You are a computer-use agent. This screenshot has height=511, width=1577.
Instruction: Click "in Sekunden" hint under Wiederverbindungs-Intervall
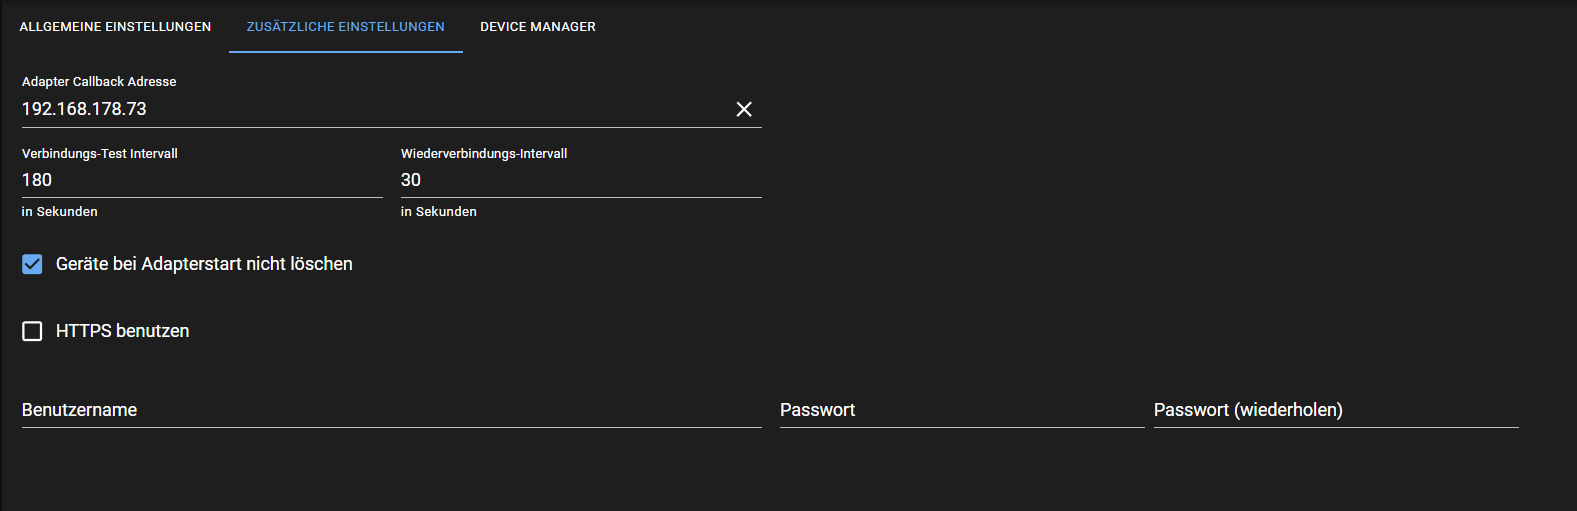click(x=439, y=212)
